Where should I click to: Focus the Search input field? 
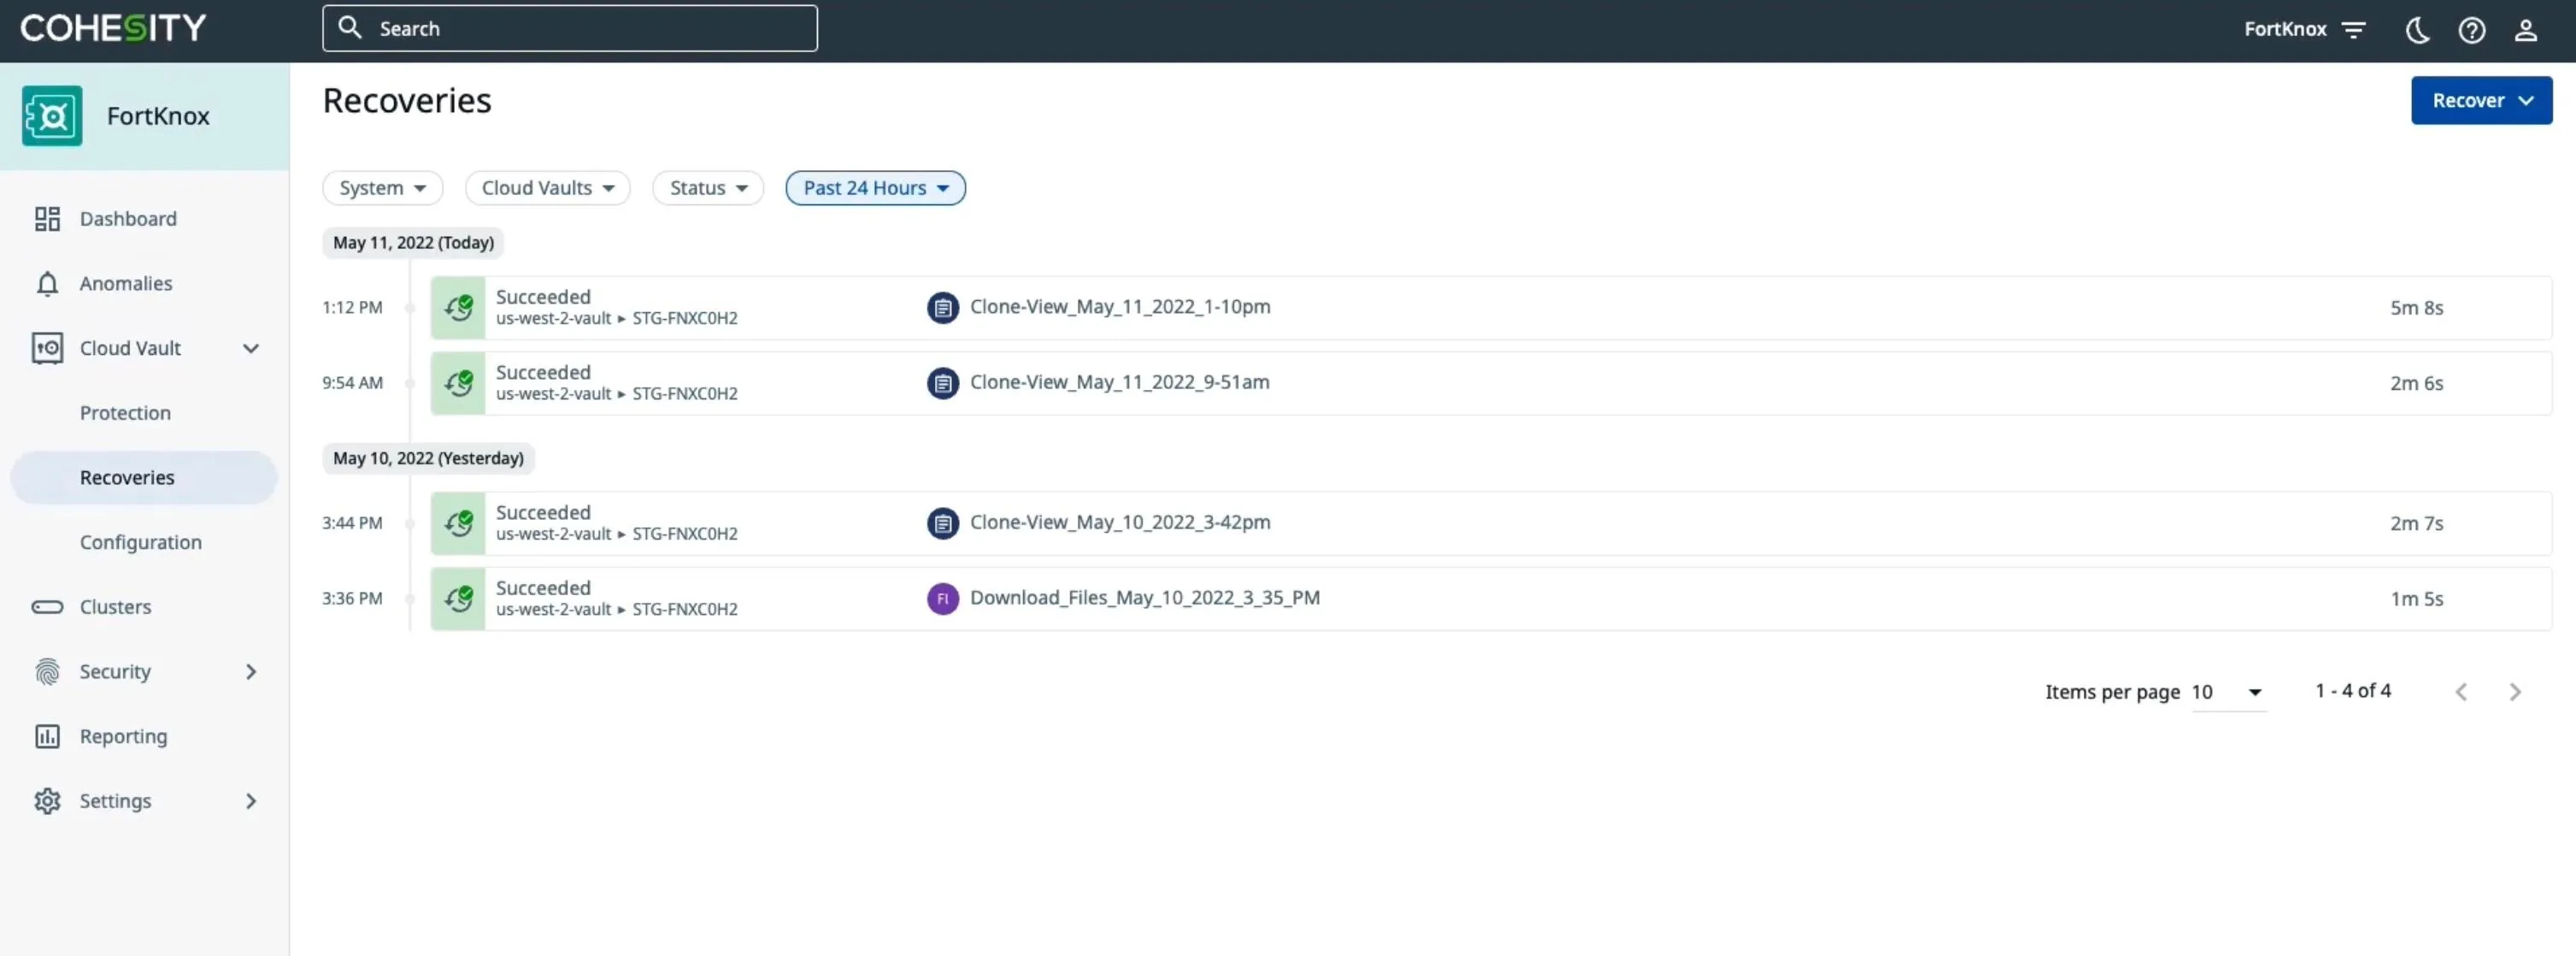(570, 28)
